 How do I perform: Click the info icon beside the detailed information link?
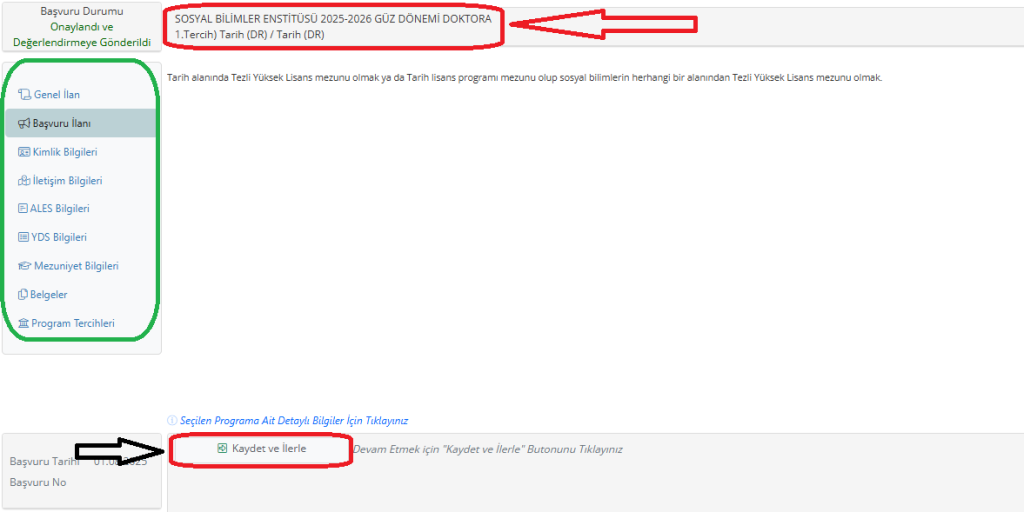tap(172, 421)
